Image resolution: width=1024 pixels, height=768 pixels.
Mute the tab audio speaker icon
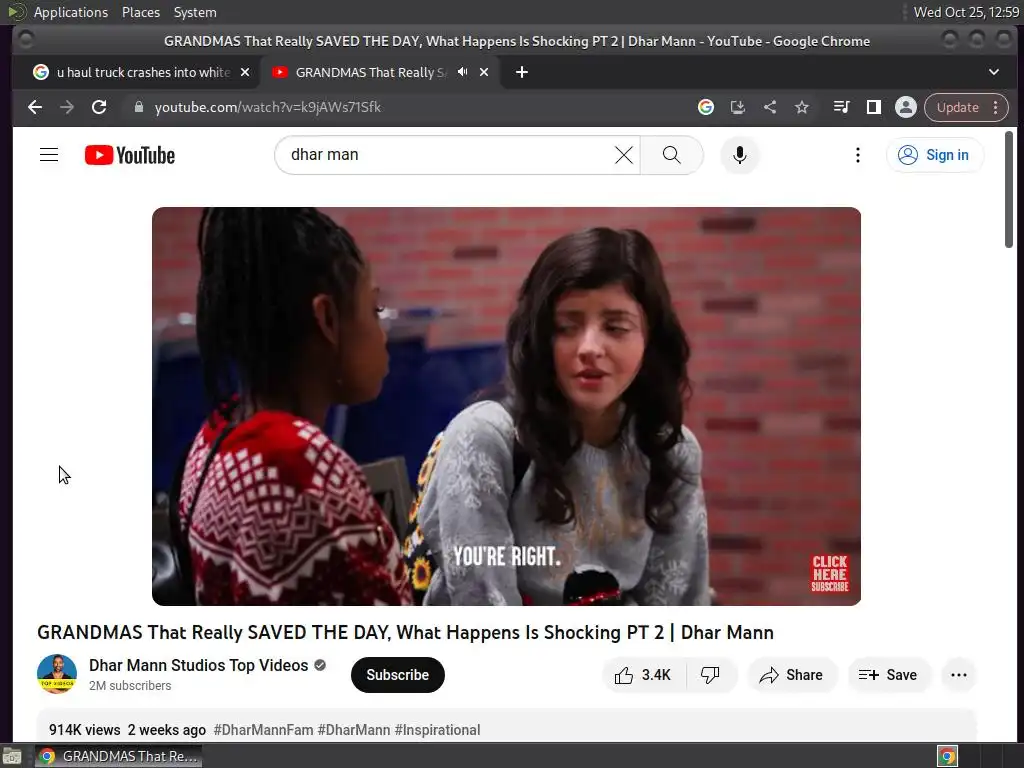click(x=462, y=72)
